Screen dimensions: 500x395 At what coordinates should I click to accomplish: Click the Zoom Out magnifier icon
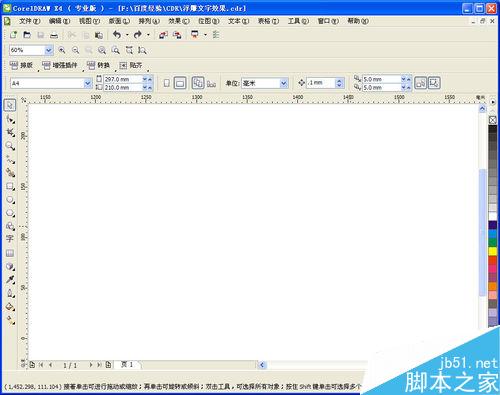pos(76,50)
